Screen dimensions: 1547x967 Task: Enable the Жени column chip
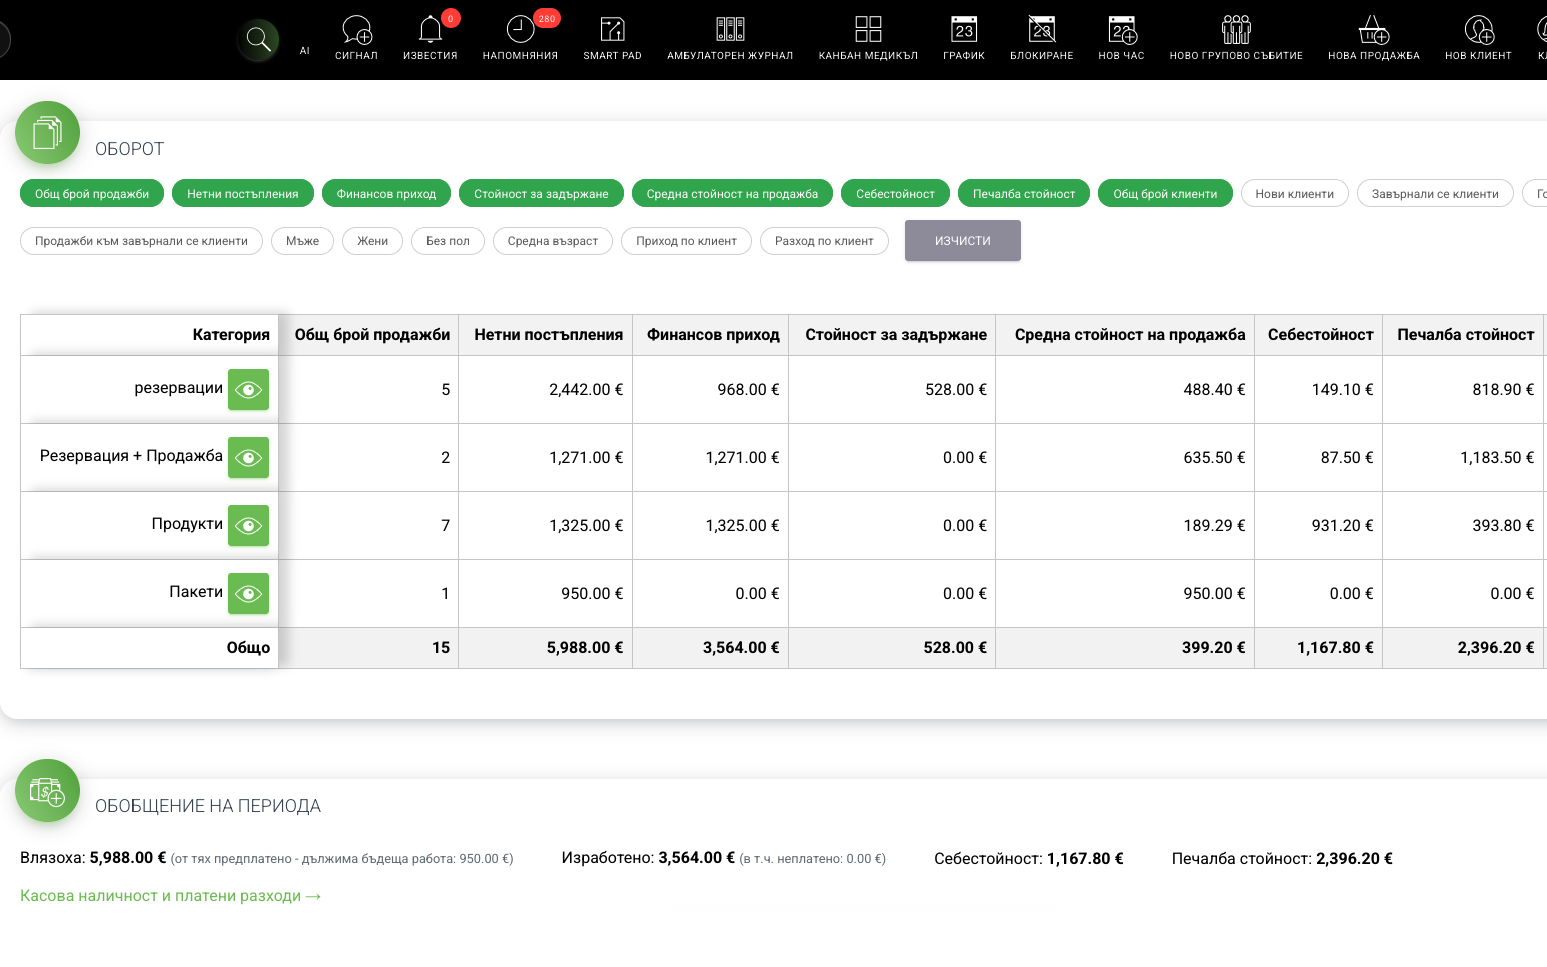[372, 241]
